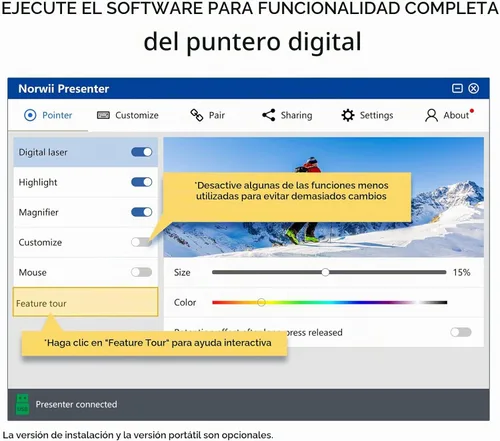This screenshot has height=441, width=500.
Task: Open the About tab label
Action: [456, 115]
